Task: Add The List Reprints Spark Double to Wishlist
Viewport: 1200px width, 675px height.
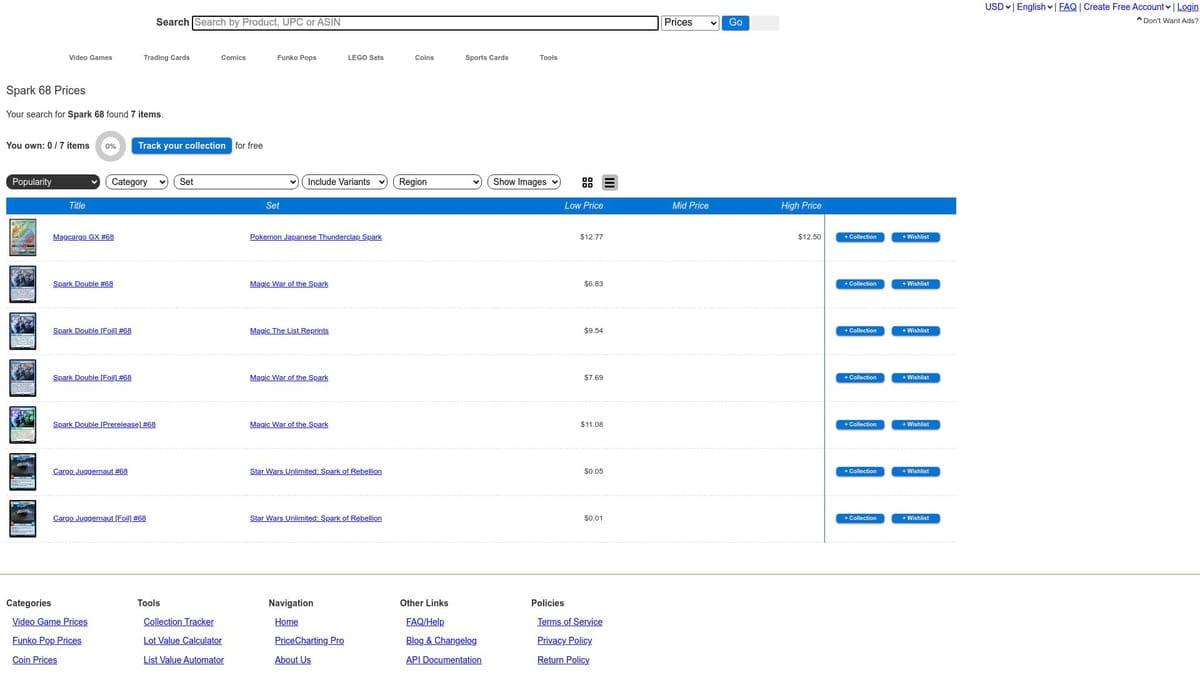Action: click(x=916, y=330)
